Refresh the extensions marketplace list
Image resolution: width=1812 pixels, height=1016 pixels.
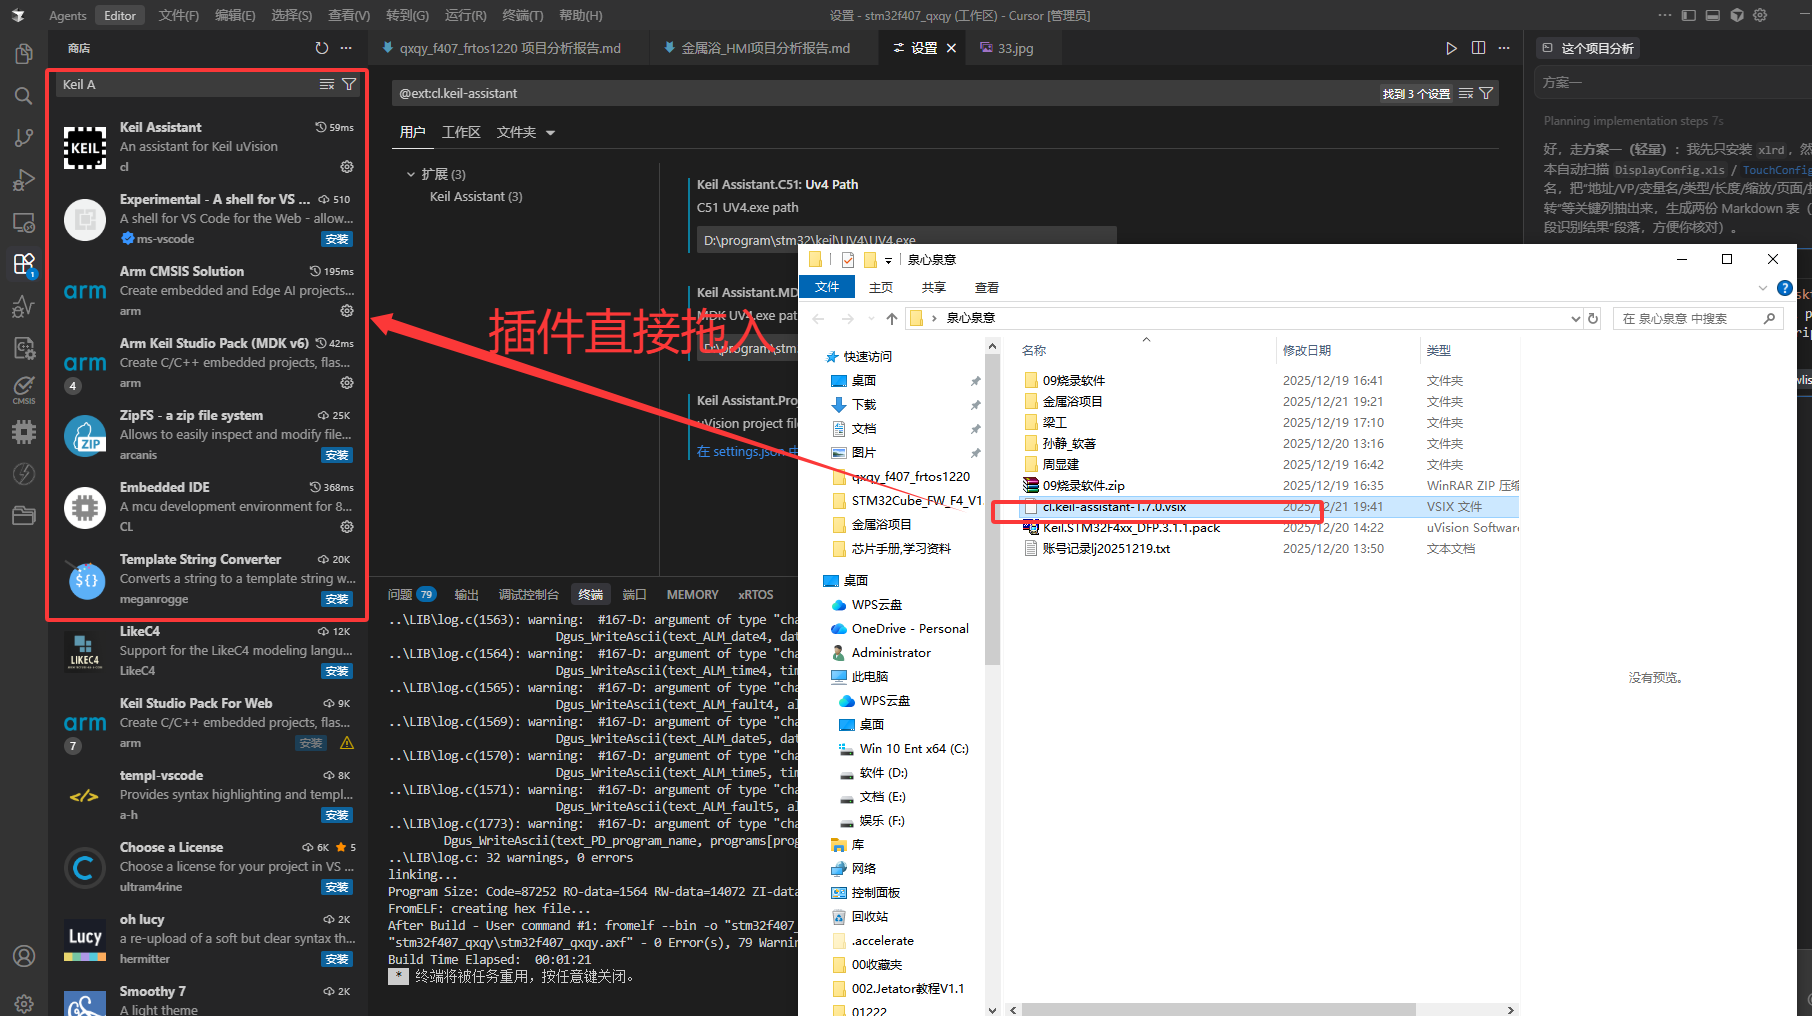click(321, 48)
